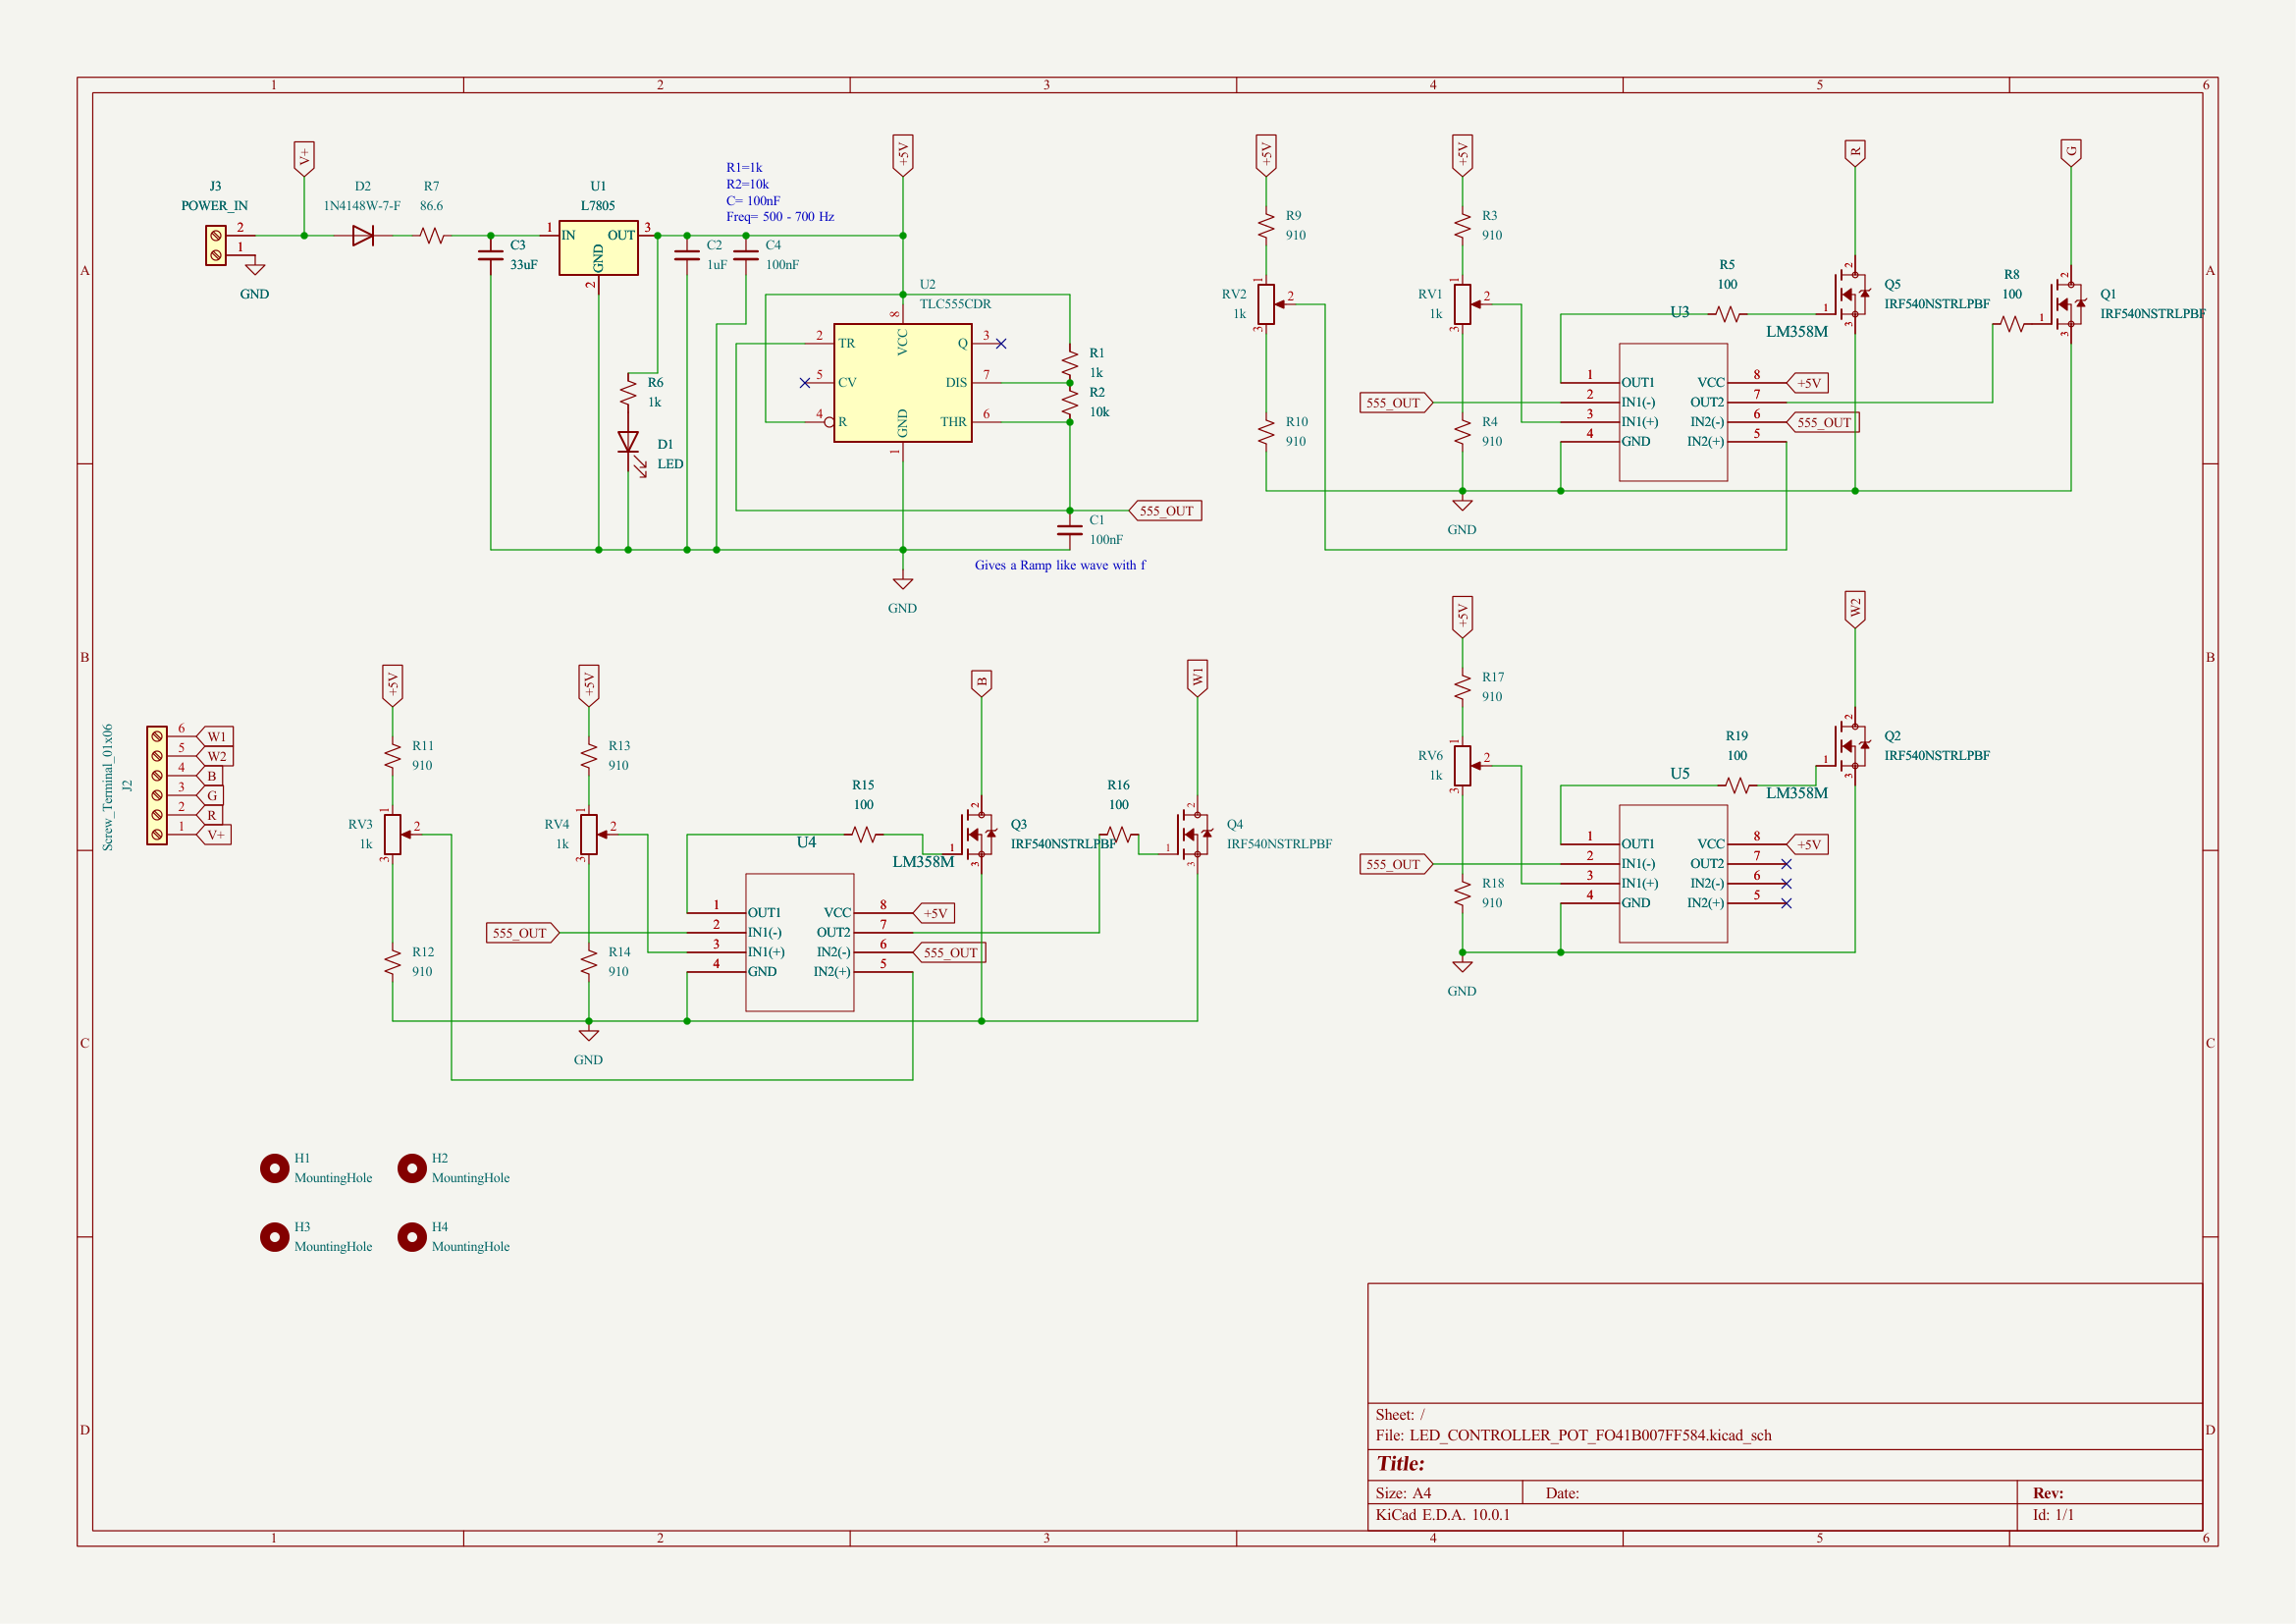Click the R11 910 resistor symbol
Viewport: 2296px width, 1624px height.
(392, 756)
